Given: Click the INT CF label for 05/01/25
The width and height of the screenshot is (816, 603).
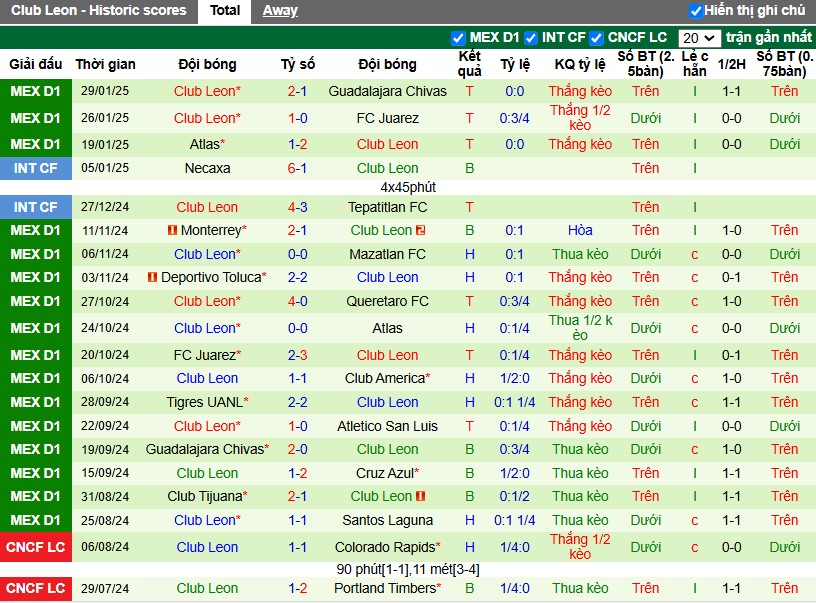Looking at the screenshot, I should (35, 168).
